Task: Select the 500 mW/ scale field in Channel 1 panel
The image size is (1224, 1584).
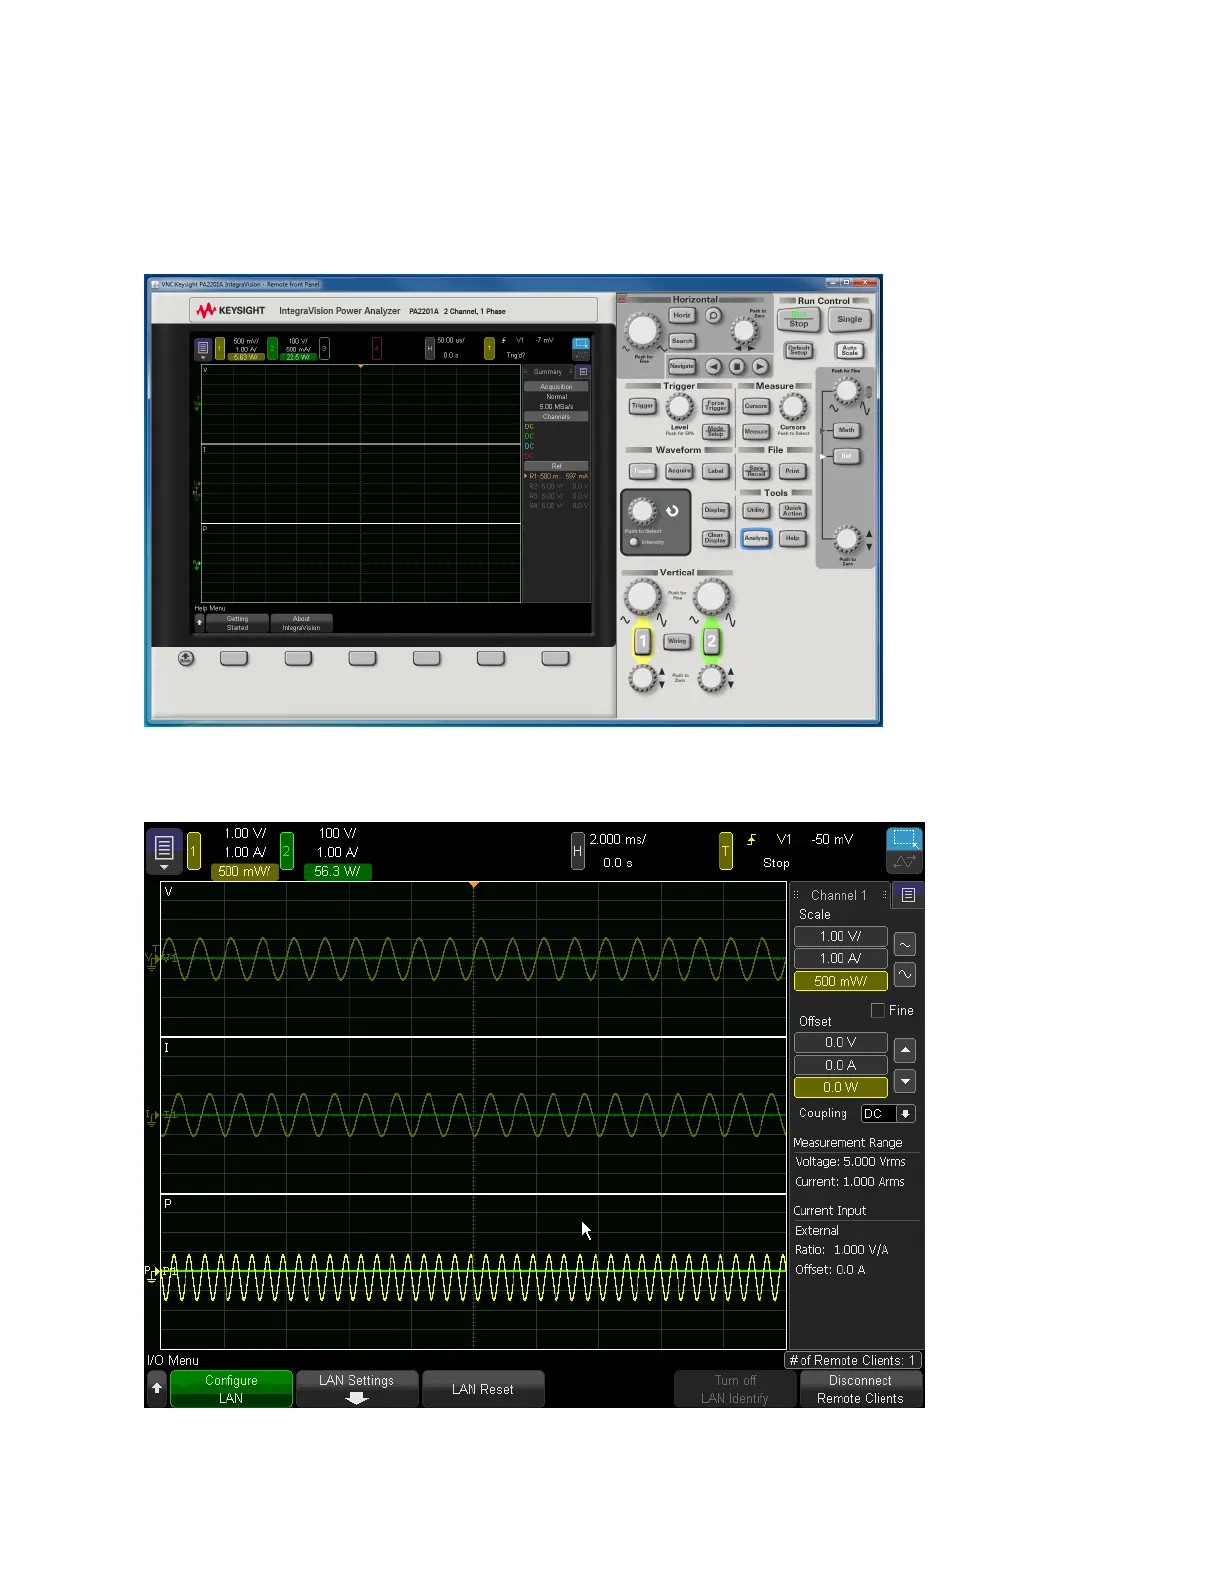Action: click(x=841, y=981)
